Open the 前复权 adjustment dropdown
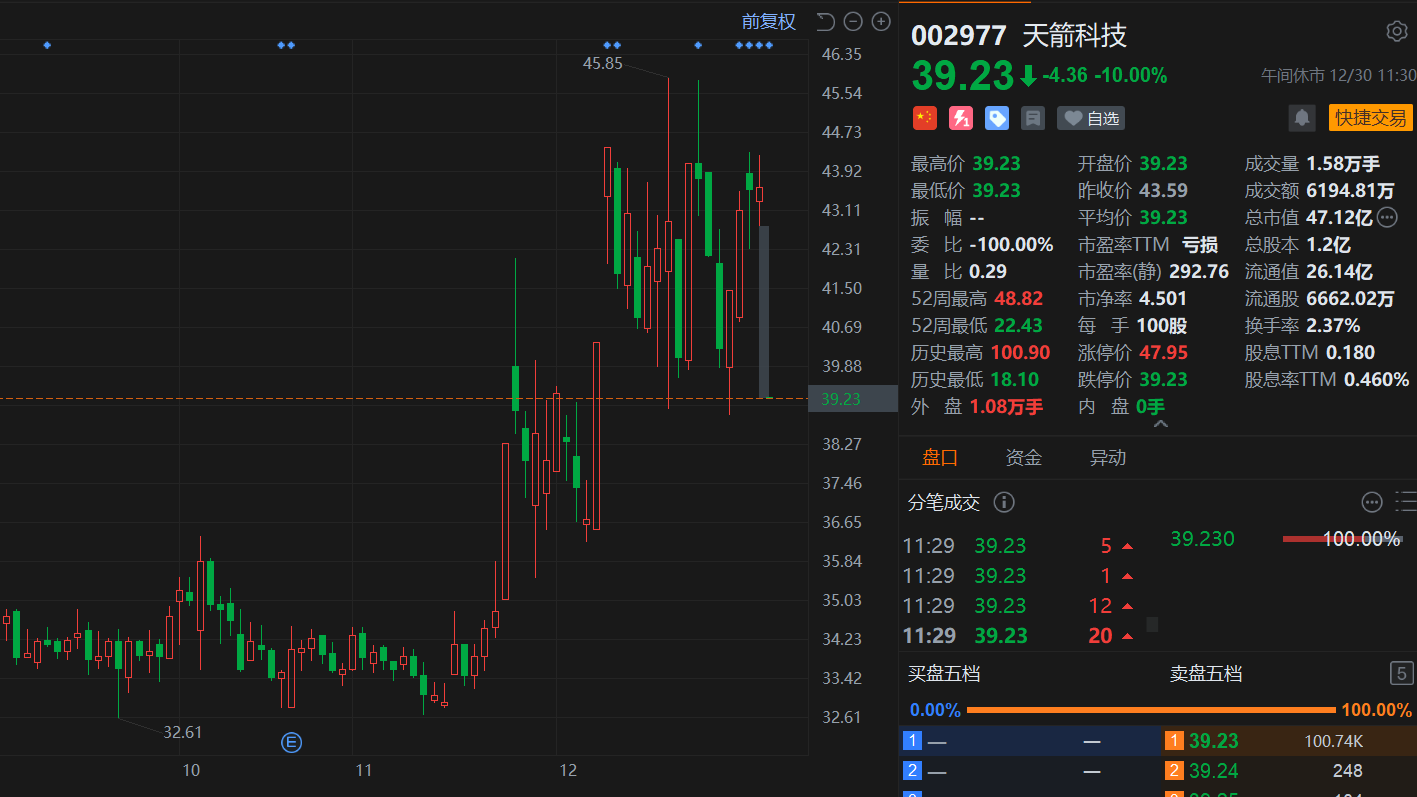1417x797 pixels. click(x=768, y=22)
